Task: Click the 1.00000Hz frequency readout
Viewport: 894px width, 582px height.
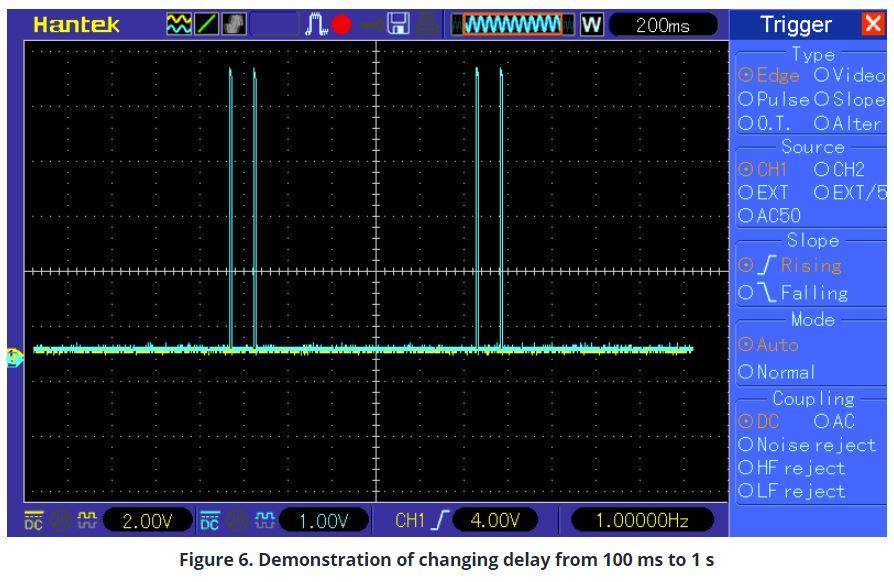Action: point(643,520)
